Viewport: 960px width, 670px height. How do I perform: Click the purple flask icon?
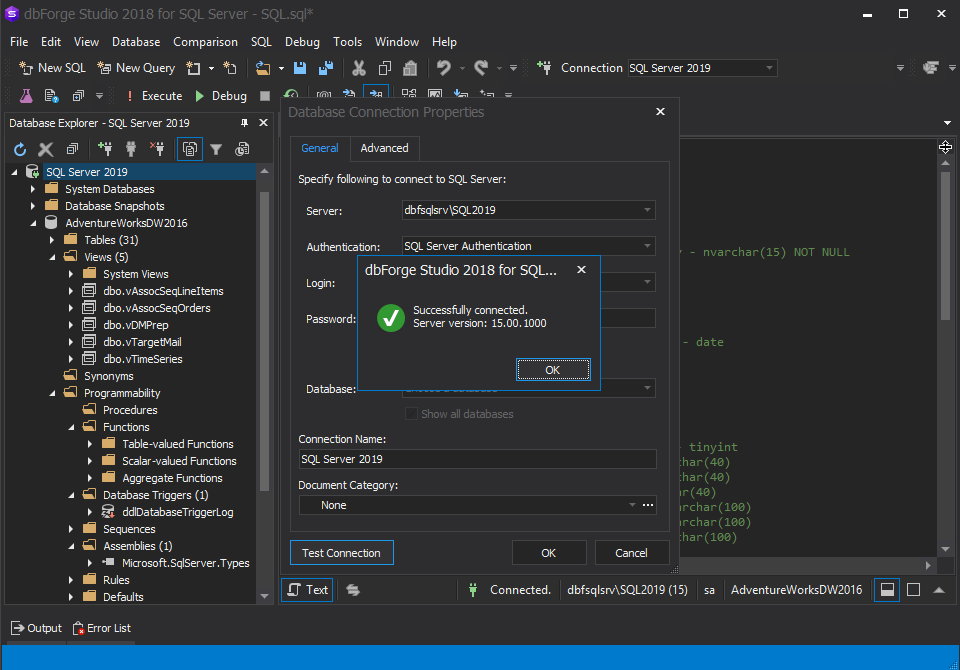[x=26, y=96]
